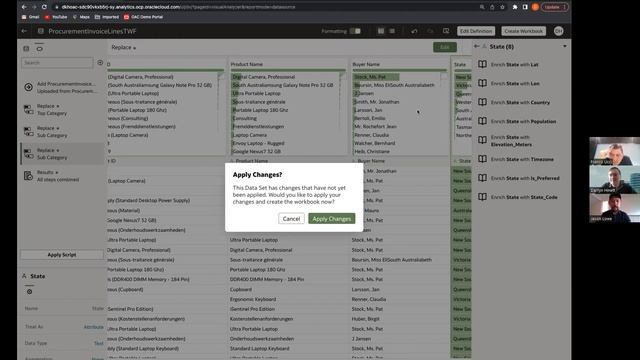Open the Imported bookmarks folder
This screenshot has width=640, height=360.
coord(107,17)
